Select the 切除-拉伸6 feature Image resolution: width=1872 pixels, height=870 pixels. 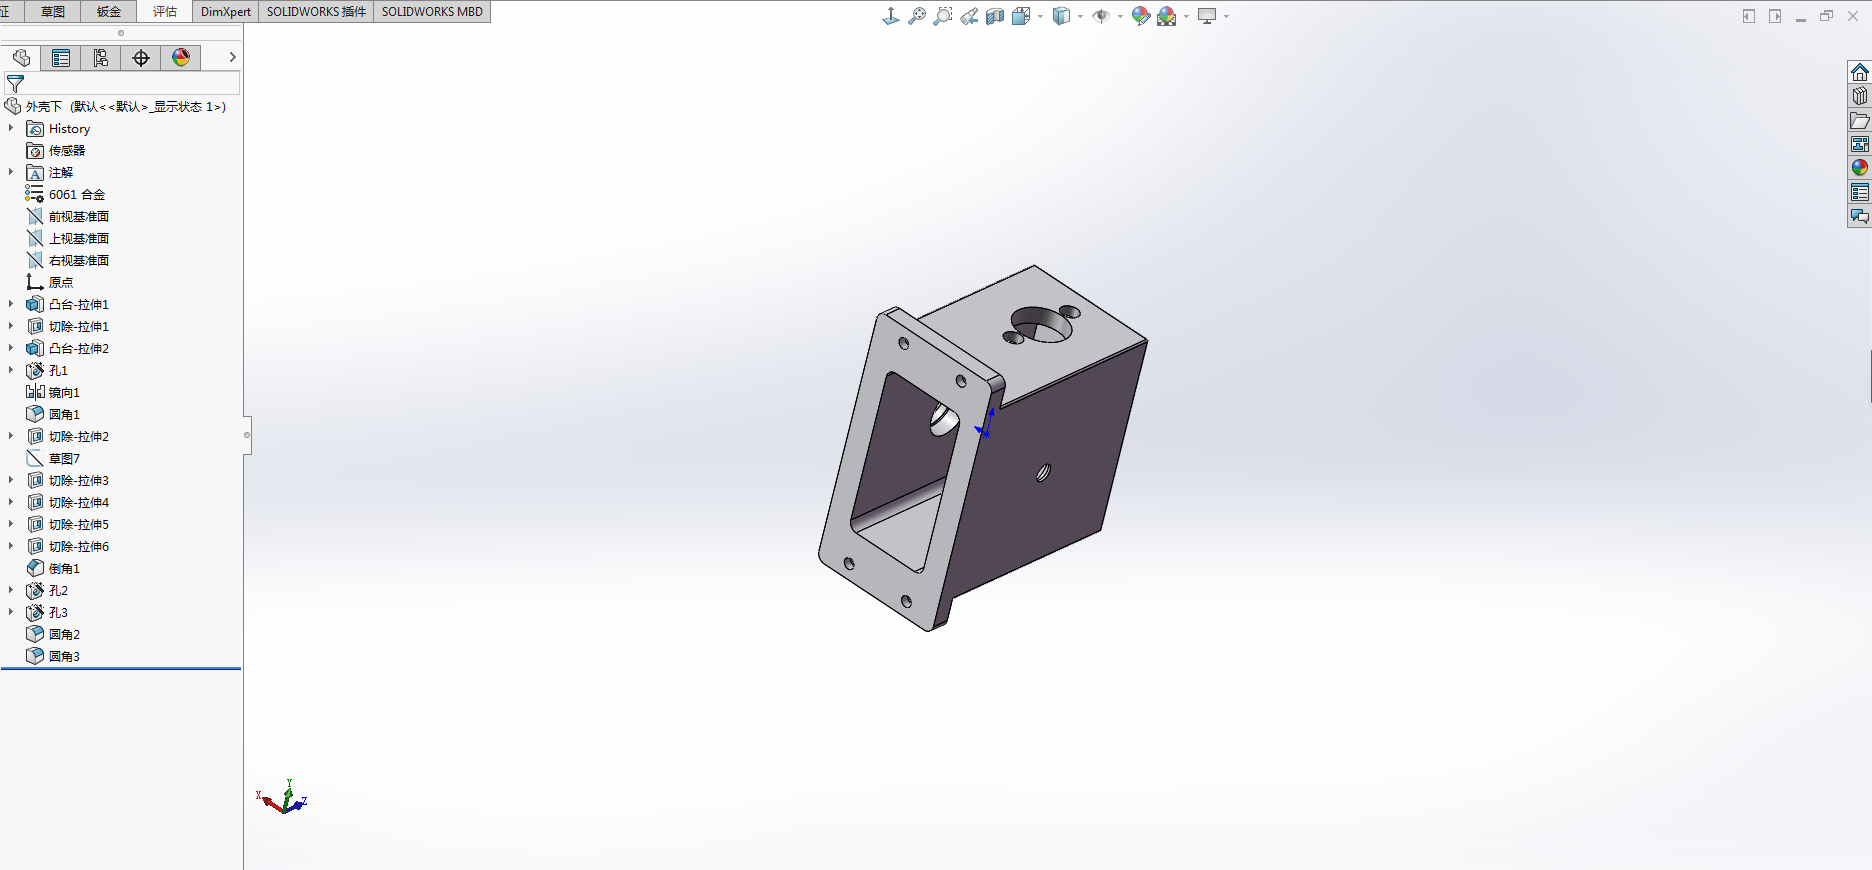click(68, 547)
